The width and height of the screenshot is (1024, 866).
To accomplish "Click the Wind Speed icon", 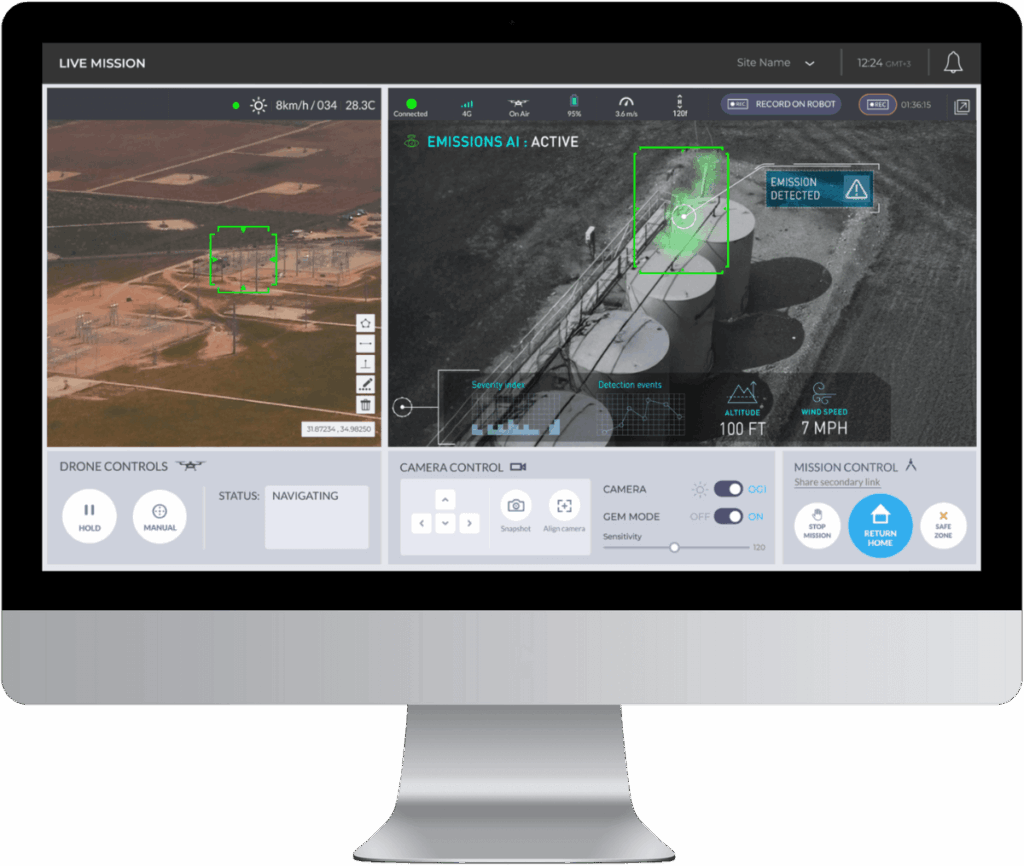I will click(823, 393).
